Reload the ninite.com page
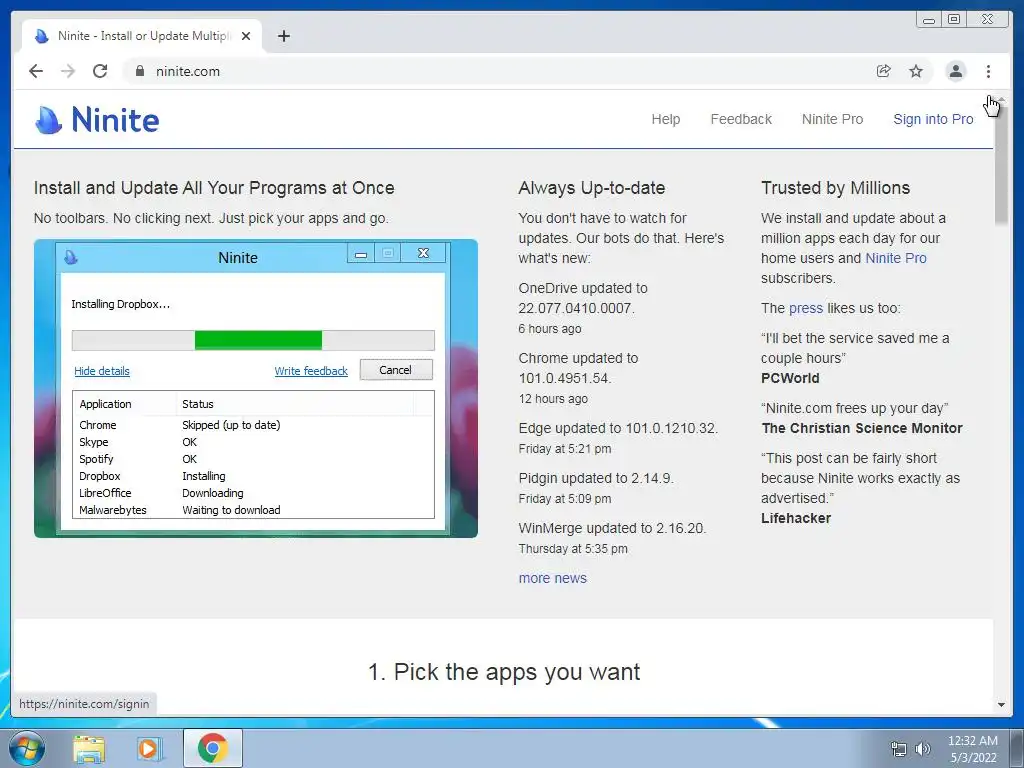 click(x=100, y=71)
